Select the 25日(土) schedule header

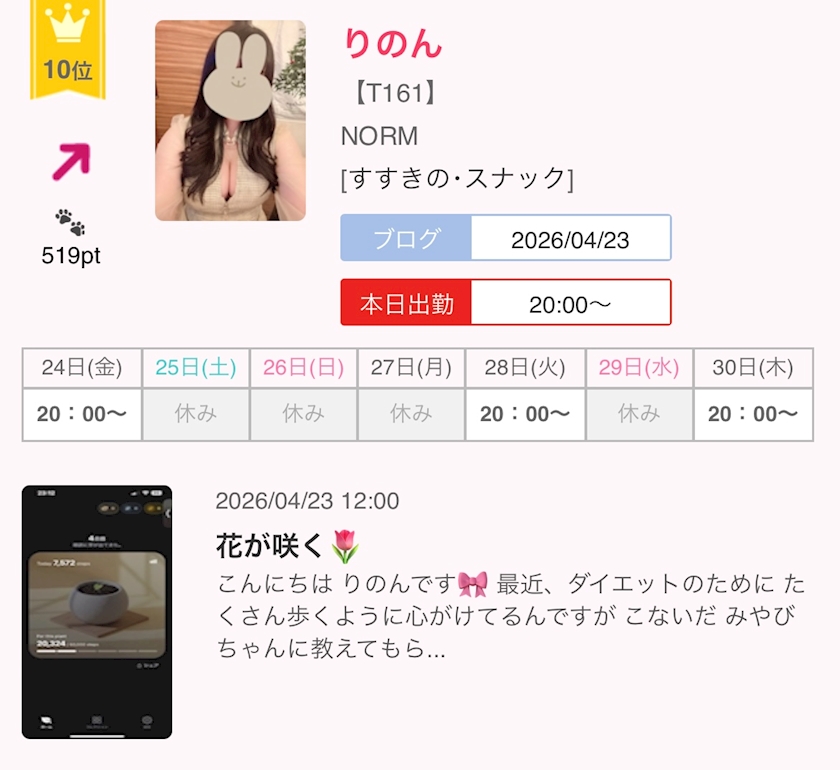(x=196, y=368)
